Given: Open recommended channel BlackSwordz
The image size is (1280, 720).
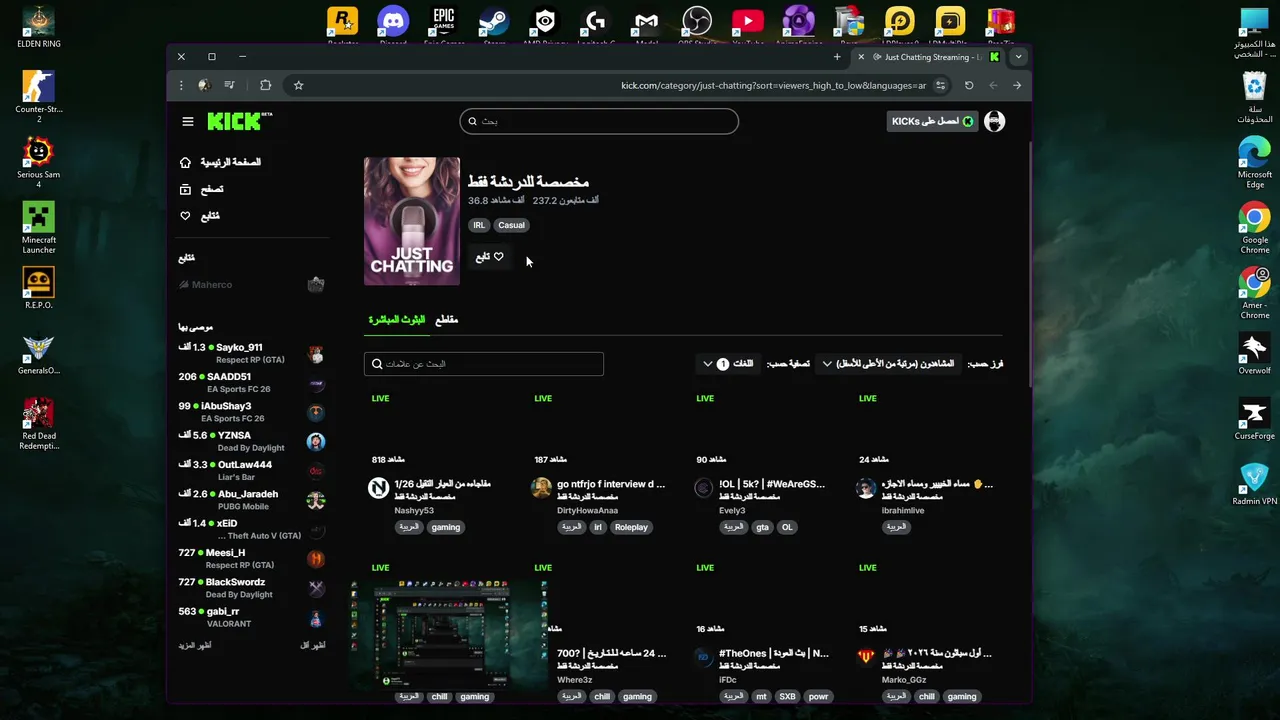Looking at the screenshot, I should click(x=252, y=588).
